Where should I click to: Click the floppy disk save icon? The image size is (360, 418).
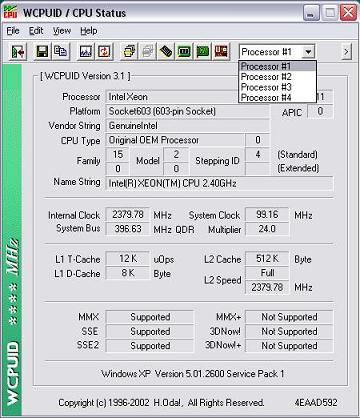tap(42, 52)
